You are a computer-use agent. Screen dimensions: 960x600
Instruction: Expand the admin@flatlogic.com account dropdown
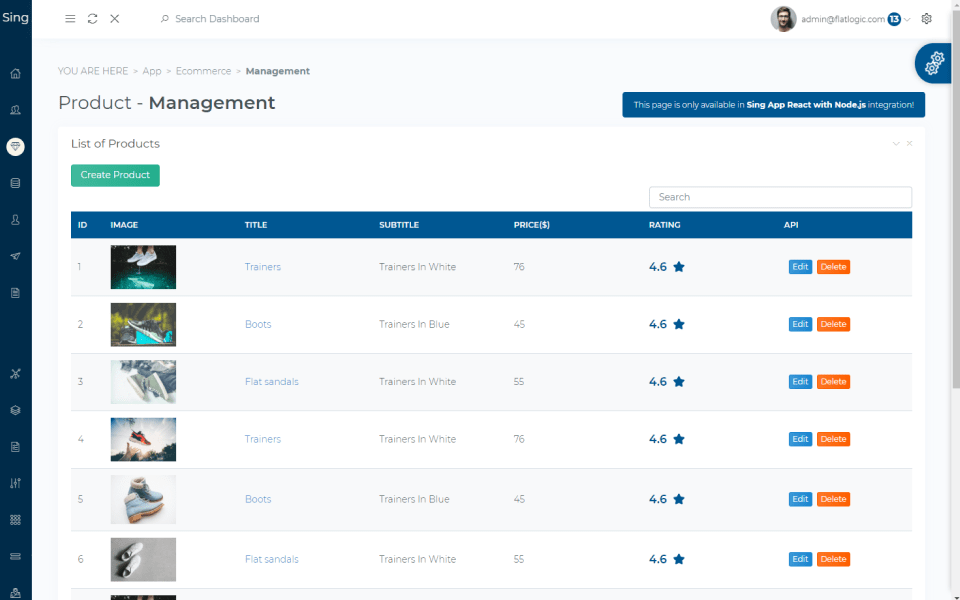pyautogui.click(x=842, y=19)
